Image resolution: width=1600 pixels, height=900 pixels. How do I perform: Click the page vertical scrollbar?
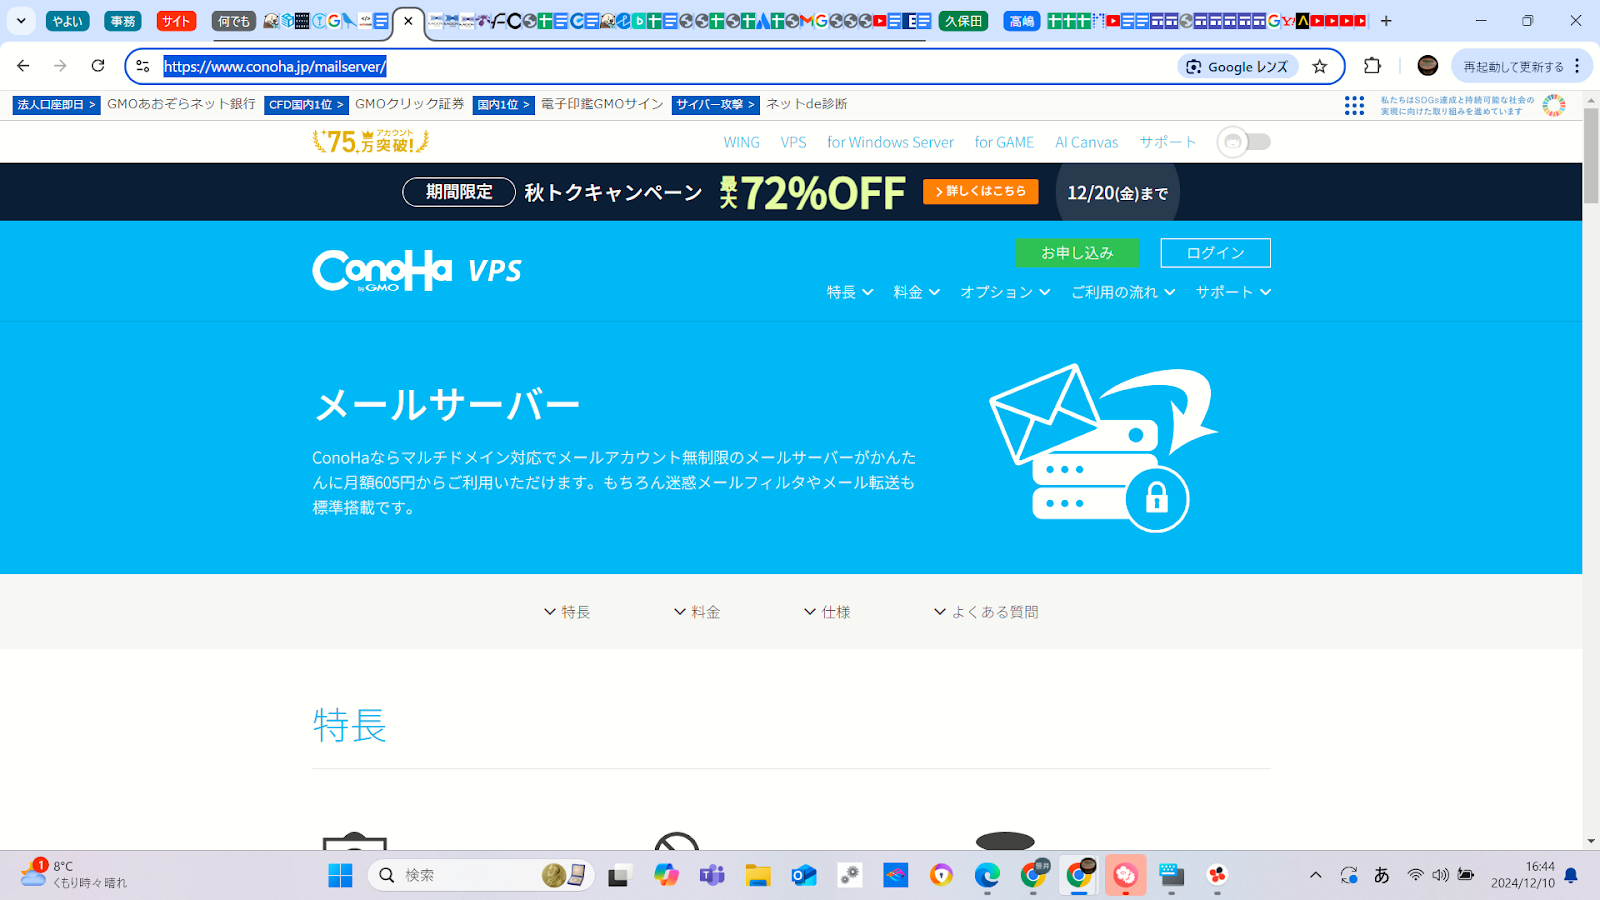point(1591,157)
